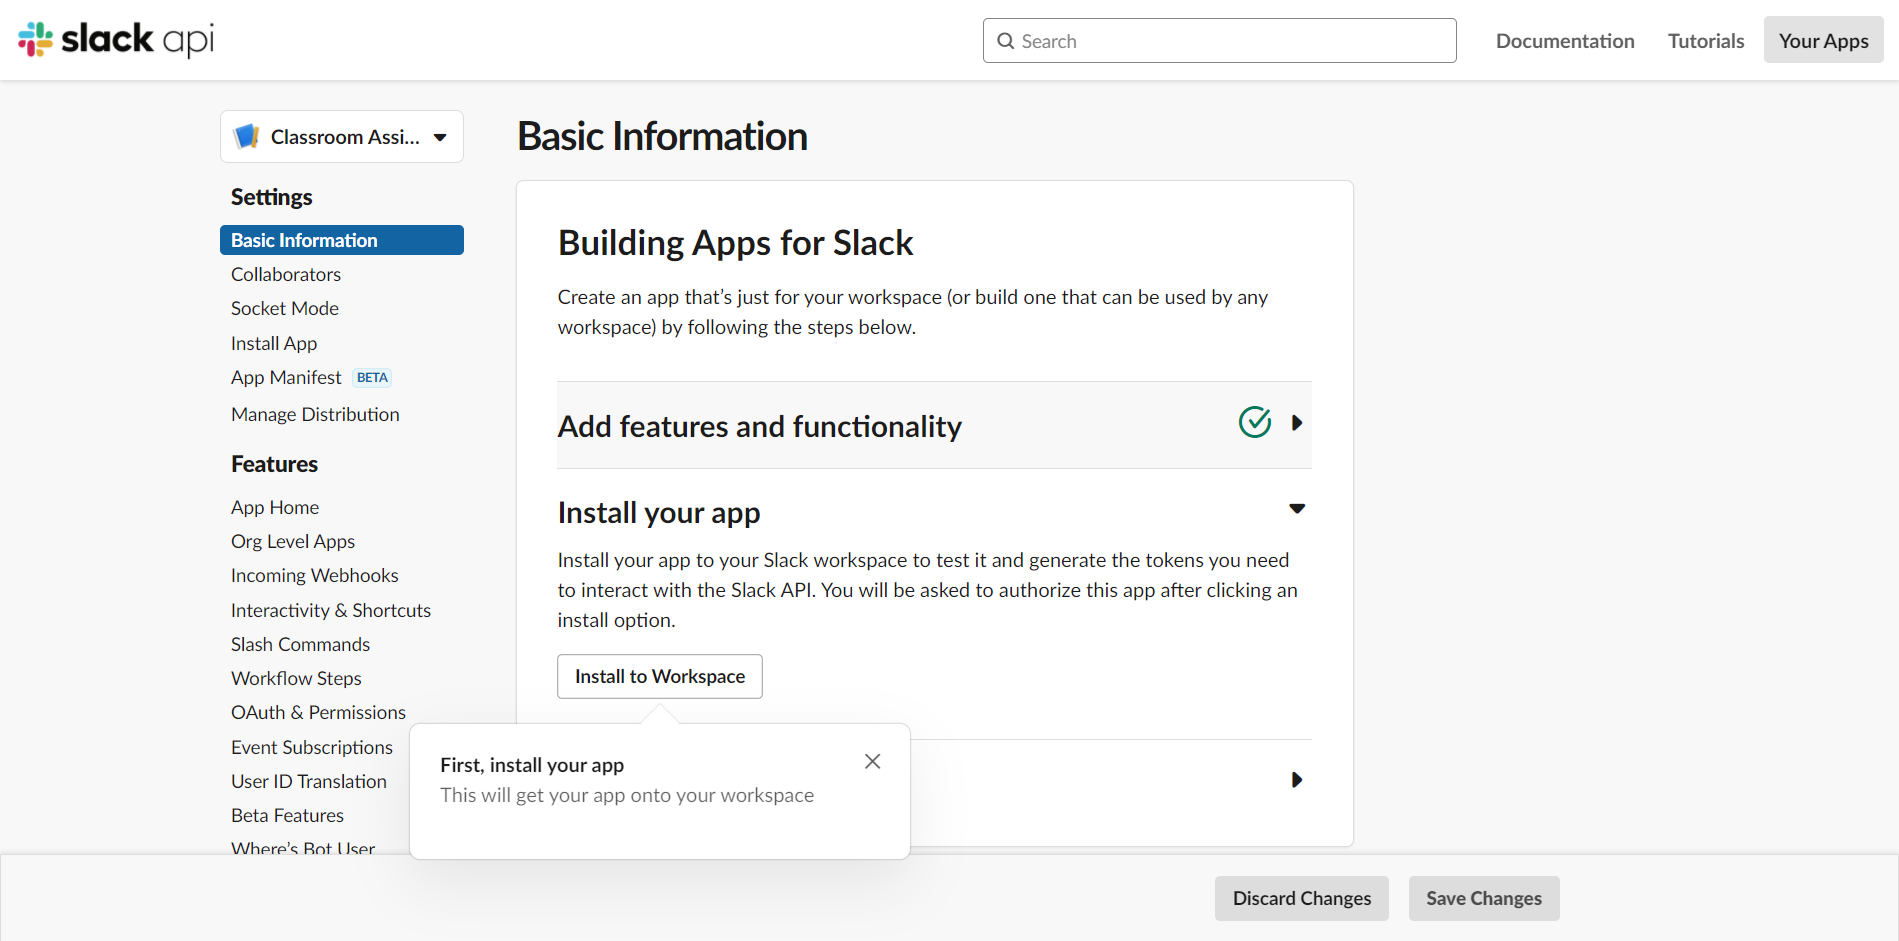Open App Manifest beta page
The image size is (1899, 941).
(287, 378)
